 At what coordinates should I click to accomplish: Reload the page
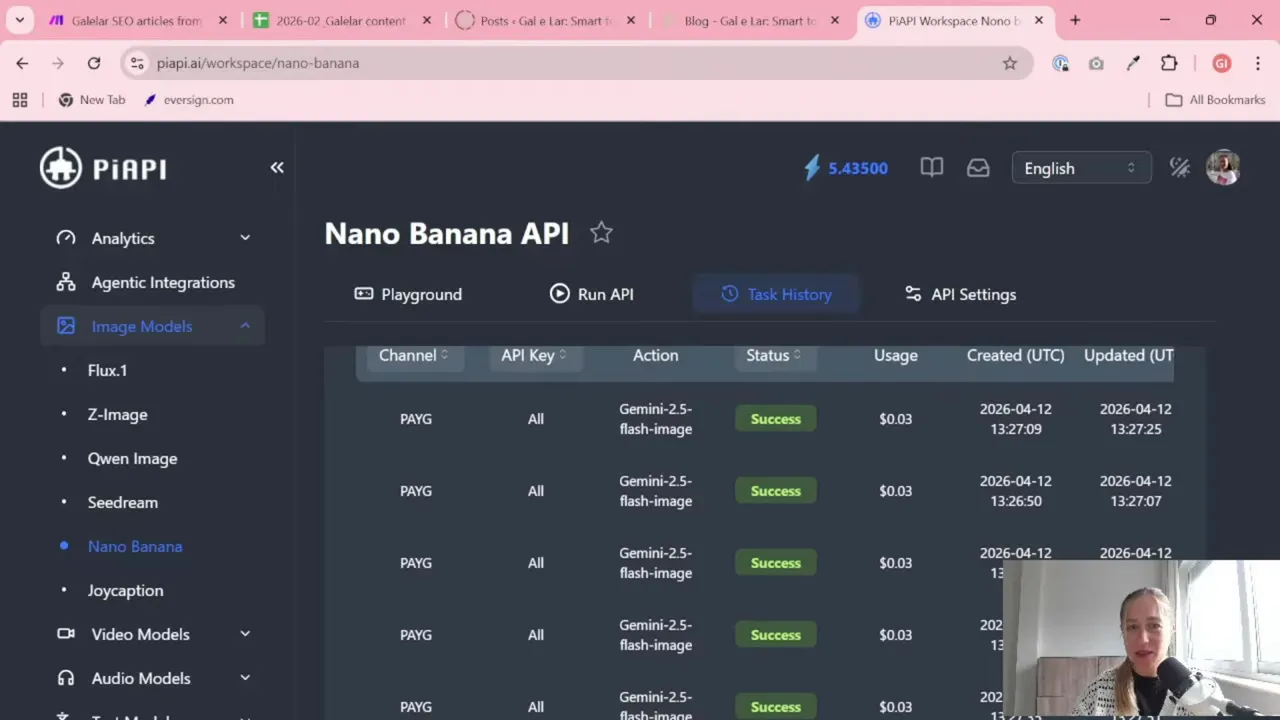(x=94, y=63)
